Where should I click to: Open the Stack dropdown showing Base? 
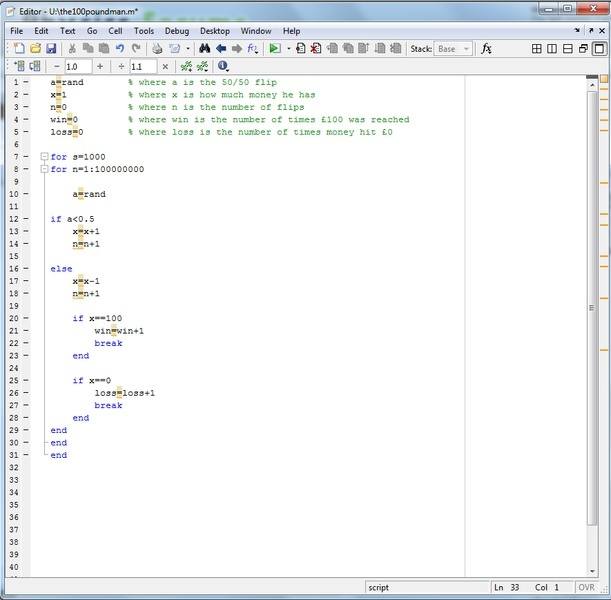(x=453, y=49)
